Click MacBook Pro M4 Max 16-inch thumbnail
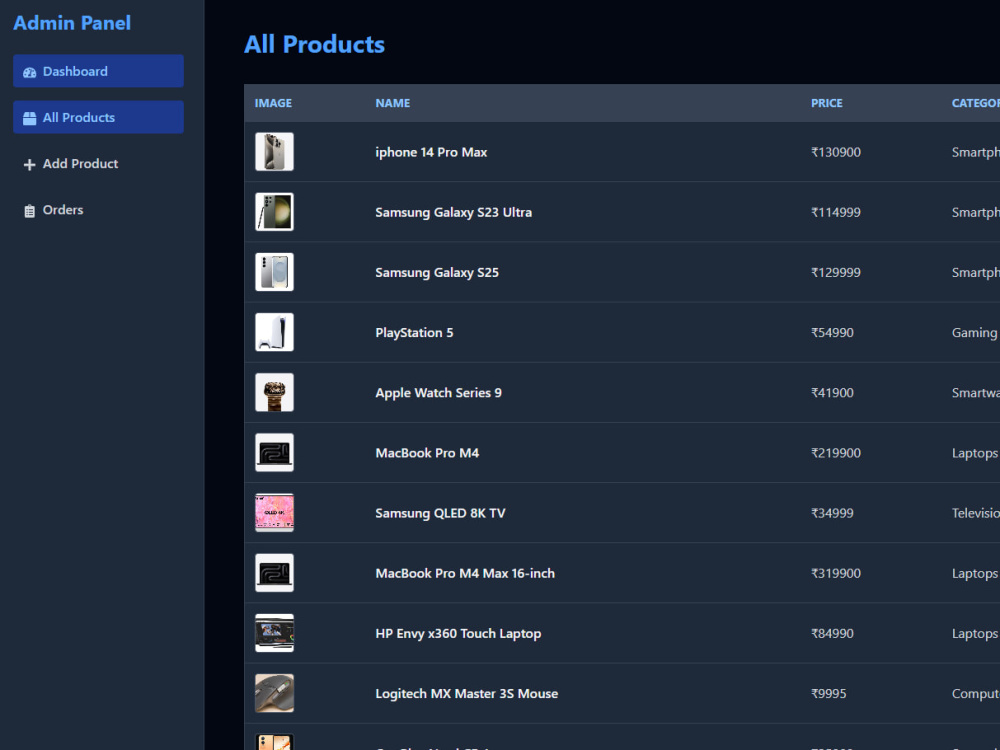 point(274,573)
